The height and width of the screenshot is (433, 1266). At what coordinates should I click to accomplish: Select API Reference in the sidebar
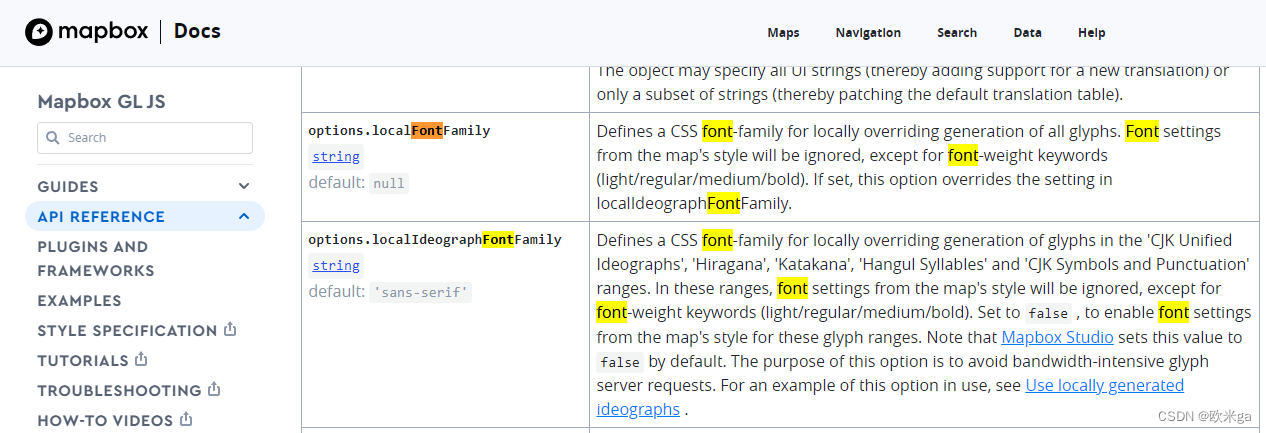(101, 217)
